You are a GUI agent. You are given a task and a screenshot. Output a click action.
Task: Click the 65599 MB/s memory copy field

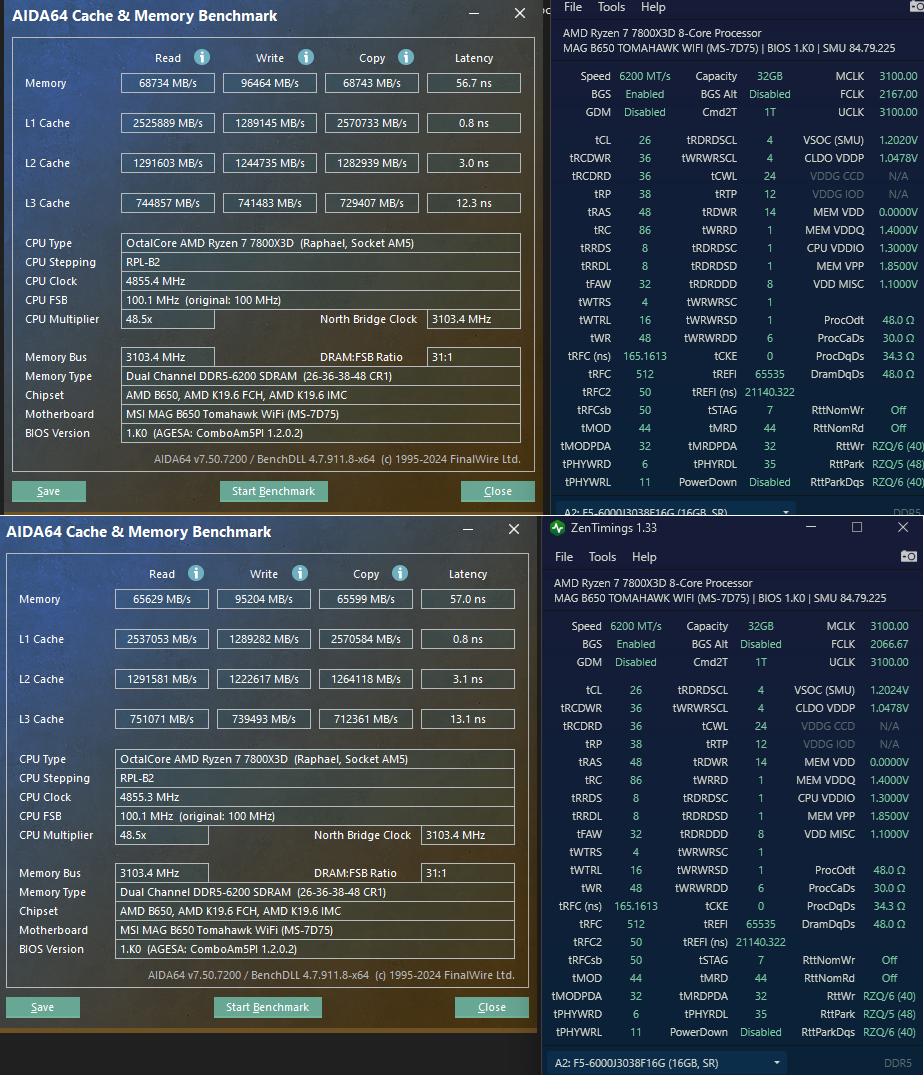[x=365, y=599]
